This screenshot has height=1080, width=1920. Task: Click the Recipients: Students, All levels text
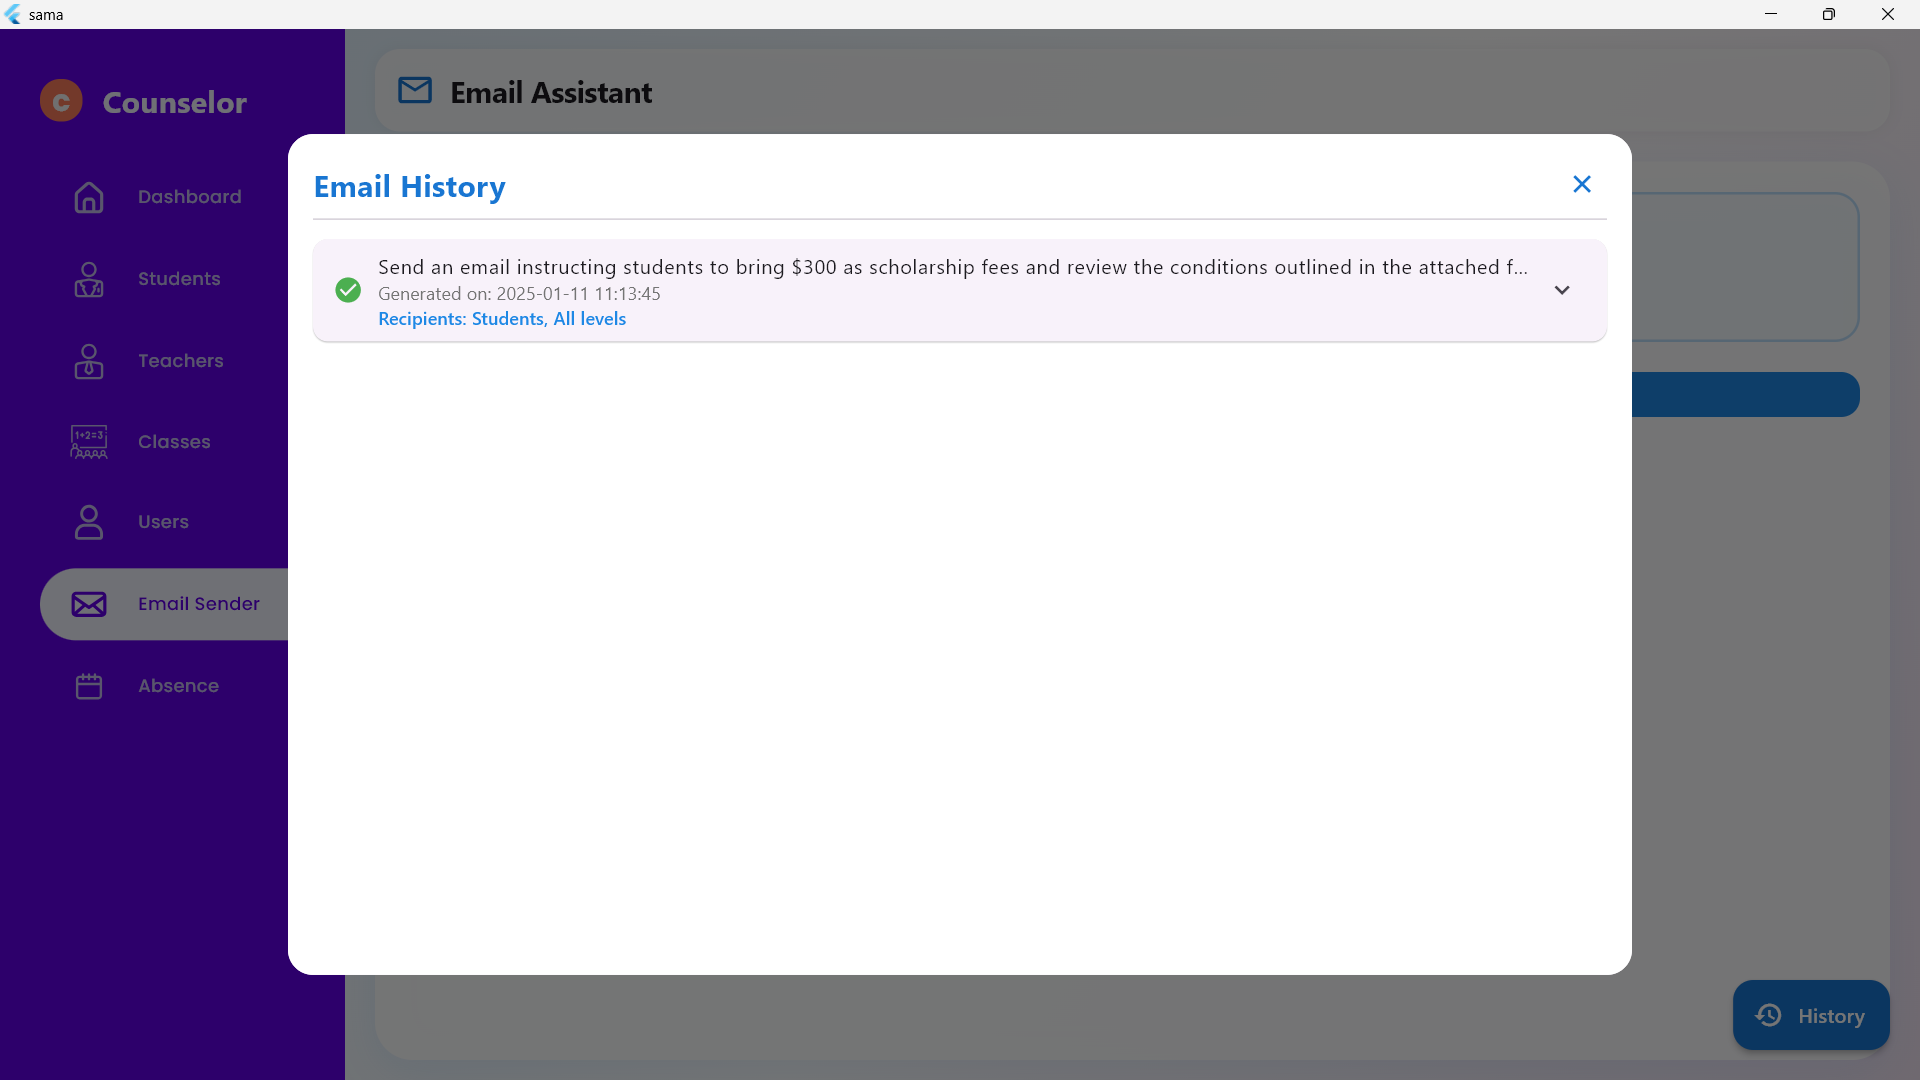pos(502,319)
